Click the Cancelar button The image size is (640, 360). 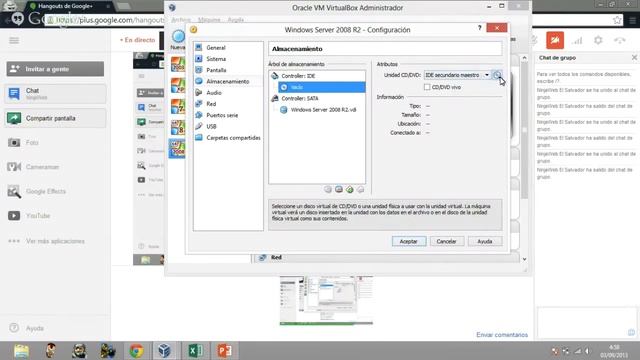click(447, 241)
